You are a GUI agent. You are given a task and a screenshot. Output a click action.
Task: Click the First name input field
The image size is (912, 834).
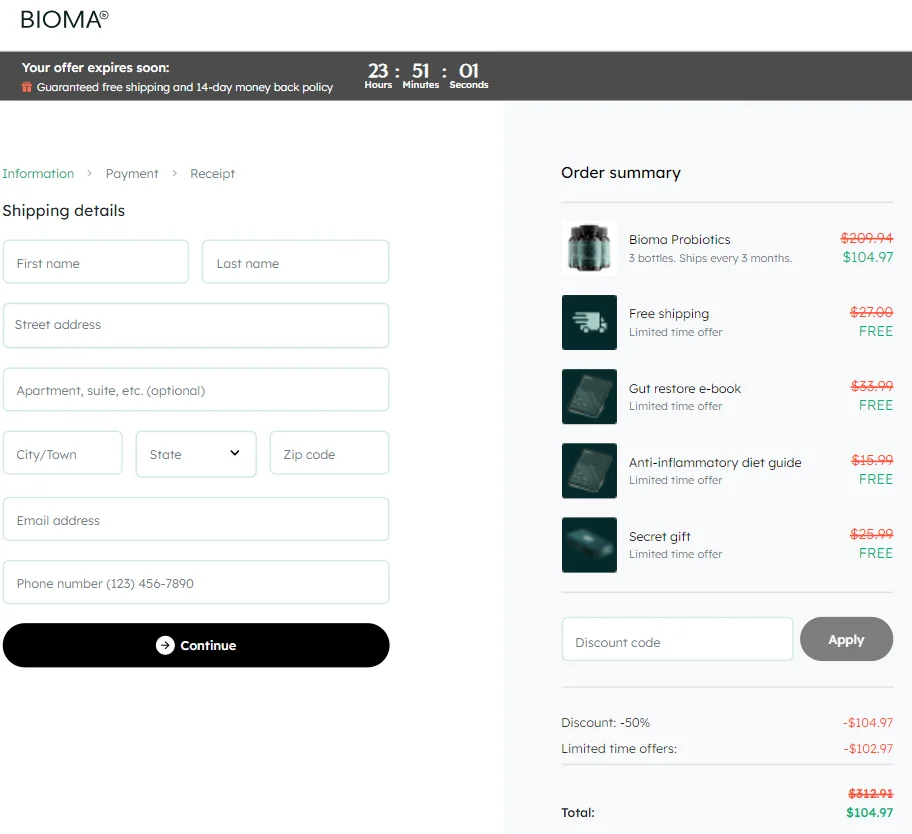[x=95, y=261]
